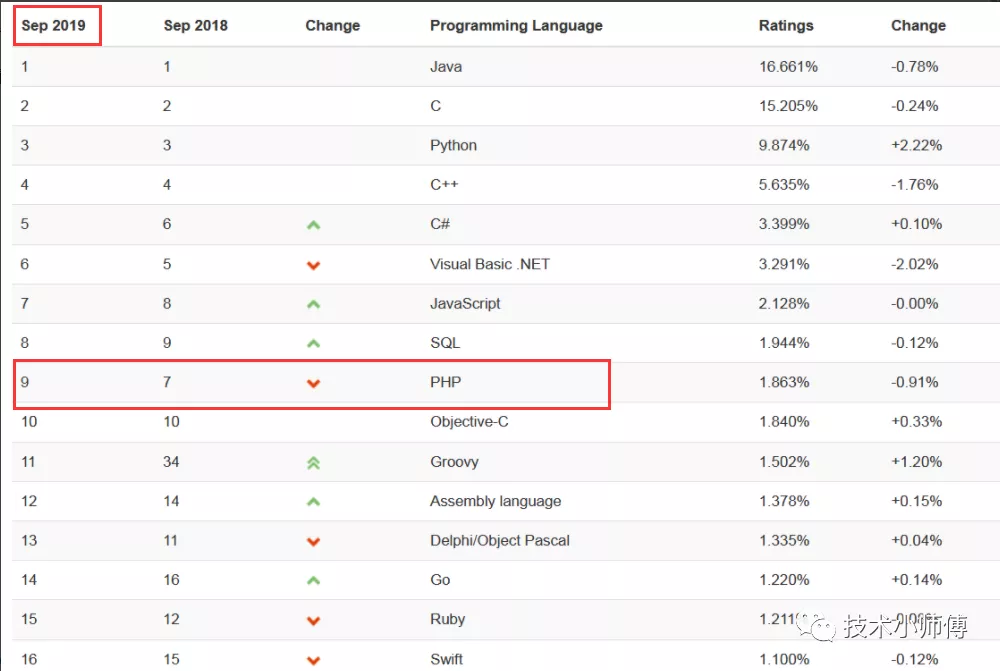Click the green arrow beside Assembly language

[313, 501]
